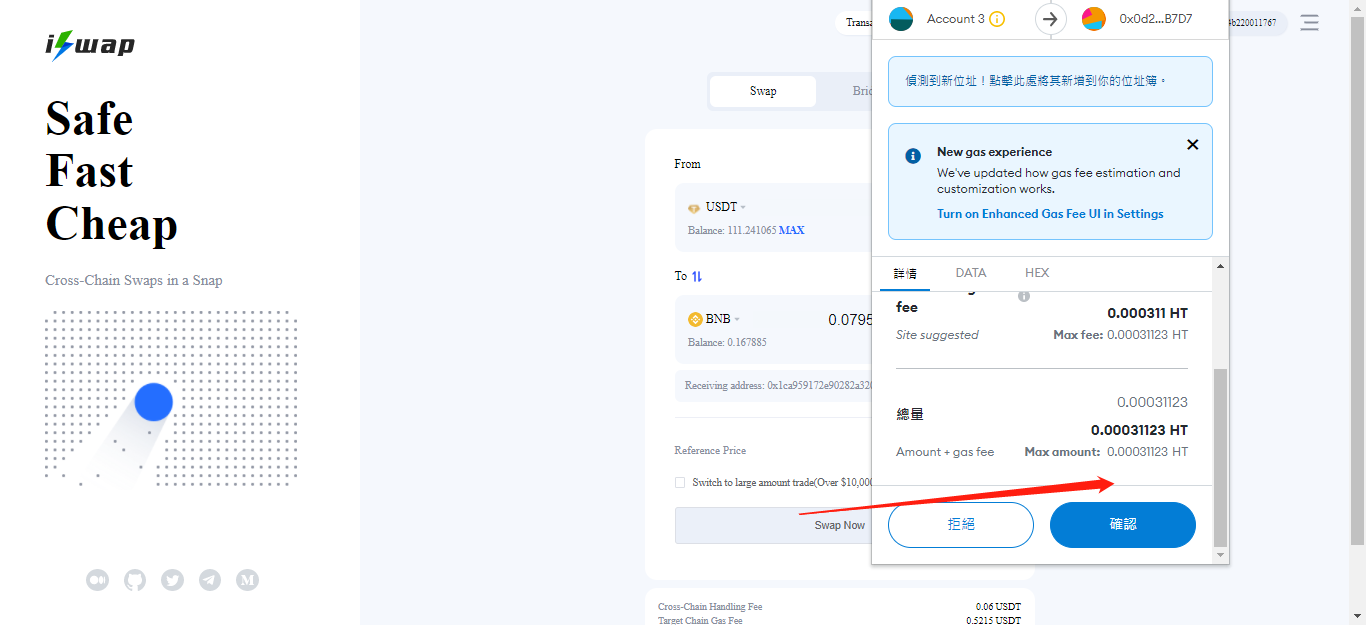Click the USDT token coin icon
The image size is (1366, 625).
click(x=694, y=208)
